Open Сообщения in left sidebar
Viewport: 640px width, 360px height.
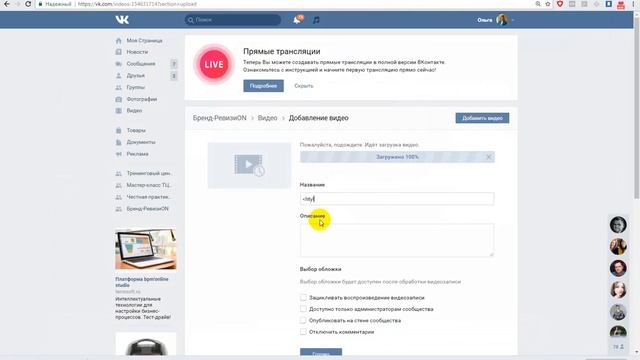pyautogui.click(x=141, y=64)
